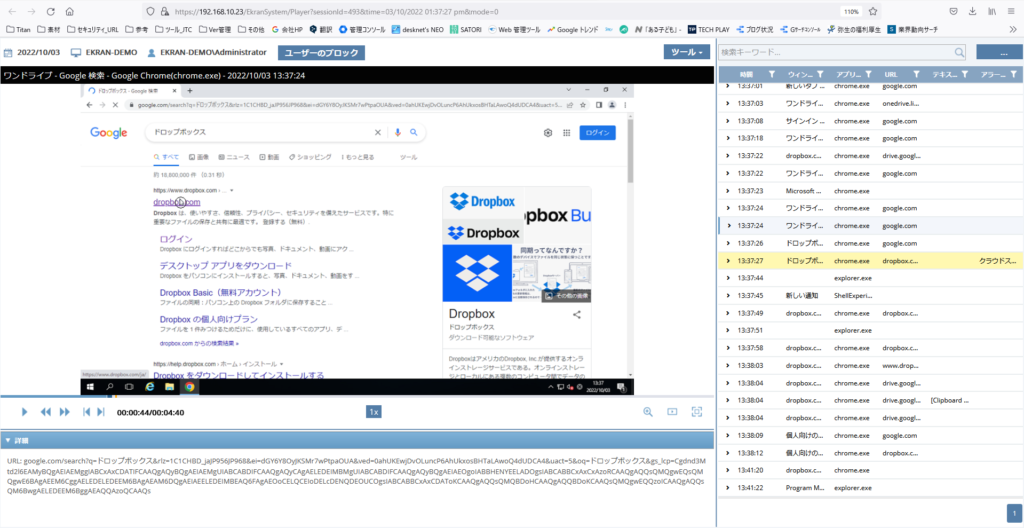
Task: Filter the アプリ column
Action: click(x=868, y=74)
